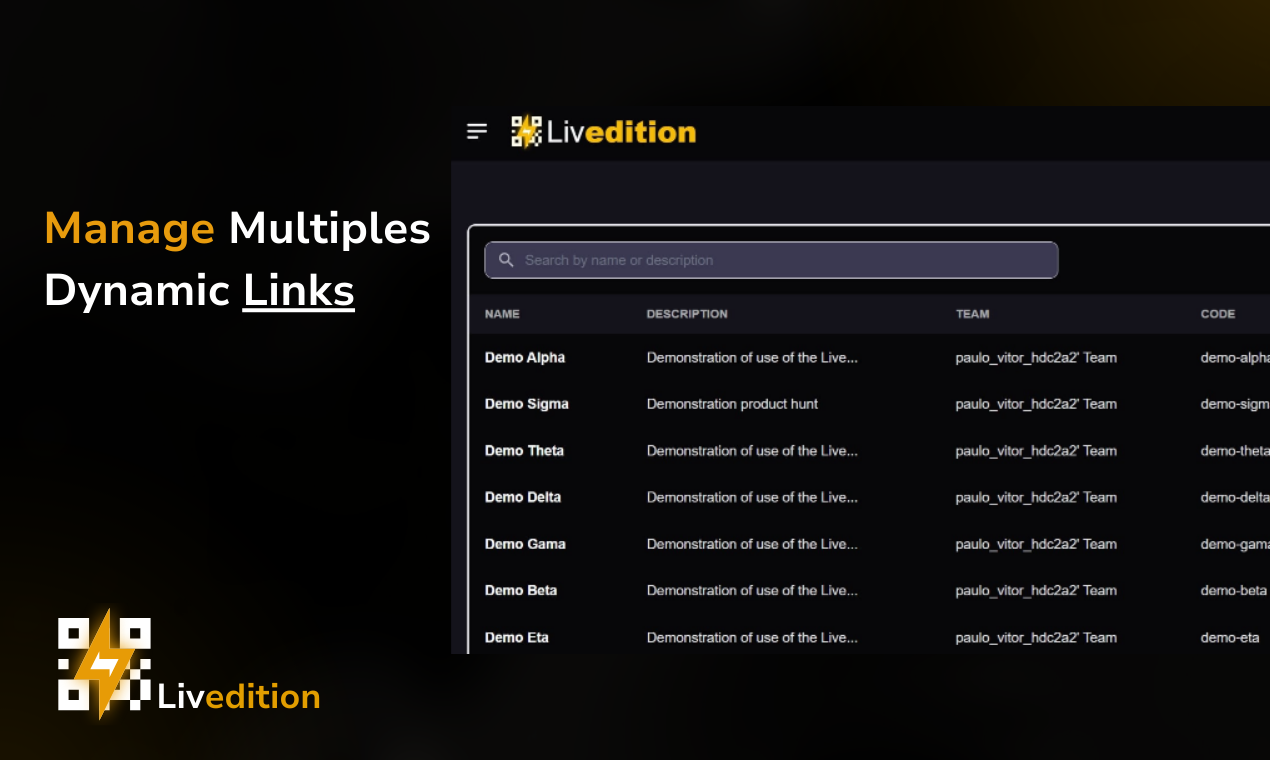1270x760 pixels.
Task: Click the team cell in Demo Eta row
Action: [1036, 637]
